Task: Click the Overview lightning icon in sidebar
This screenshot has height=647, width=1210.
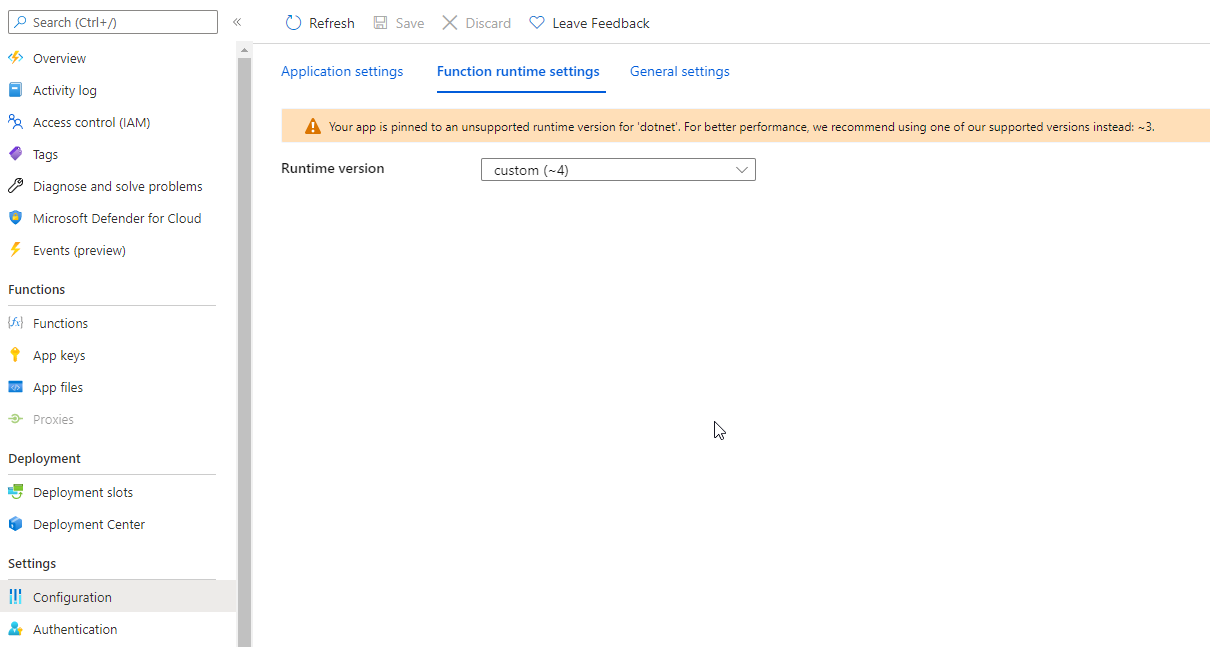Action: point(15,58)
